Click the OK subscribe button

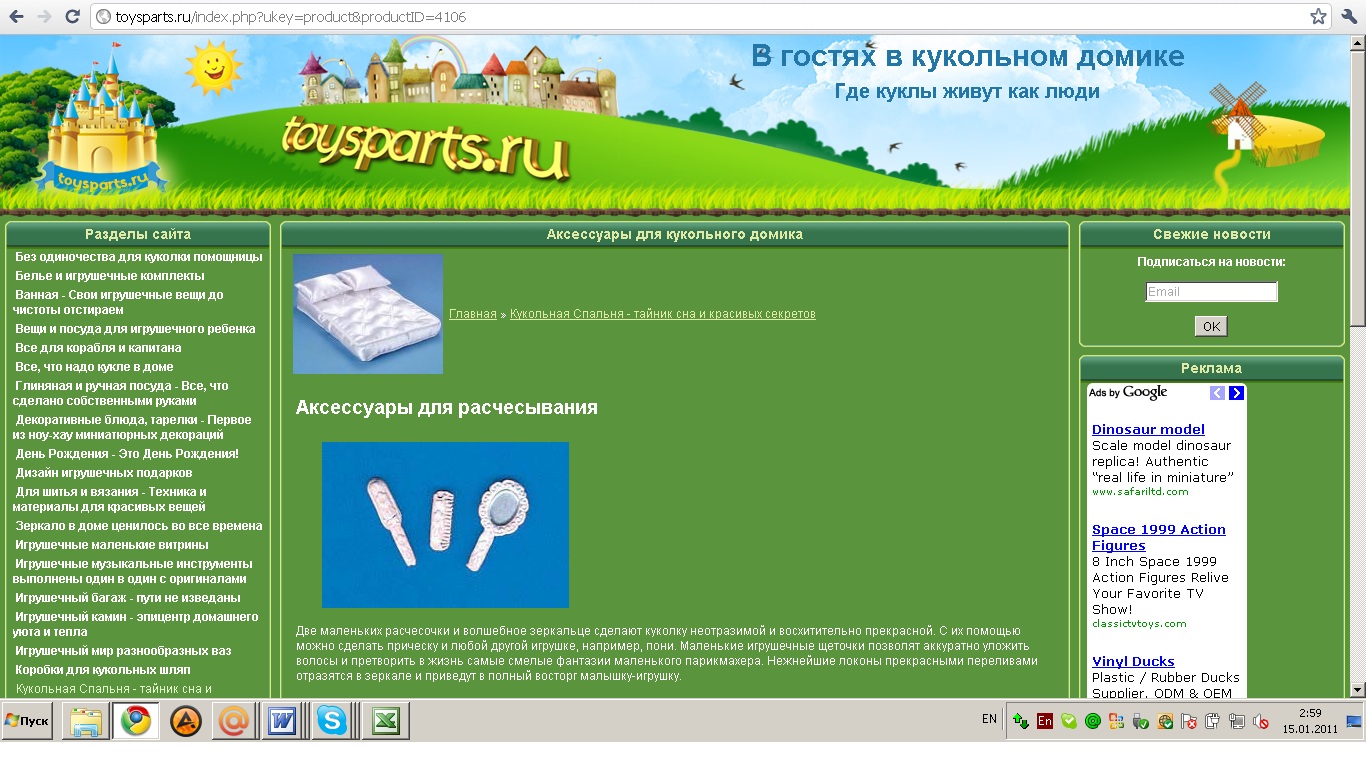coord(1211,327)
